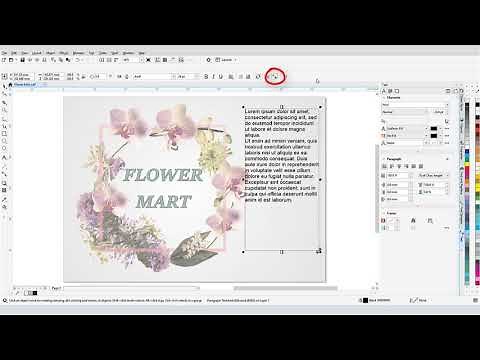
Task: Click the text fill color swatch in docker
Action: (x=433, y=128)
